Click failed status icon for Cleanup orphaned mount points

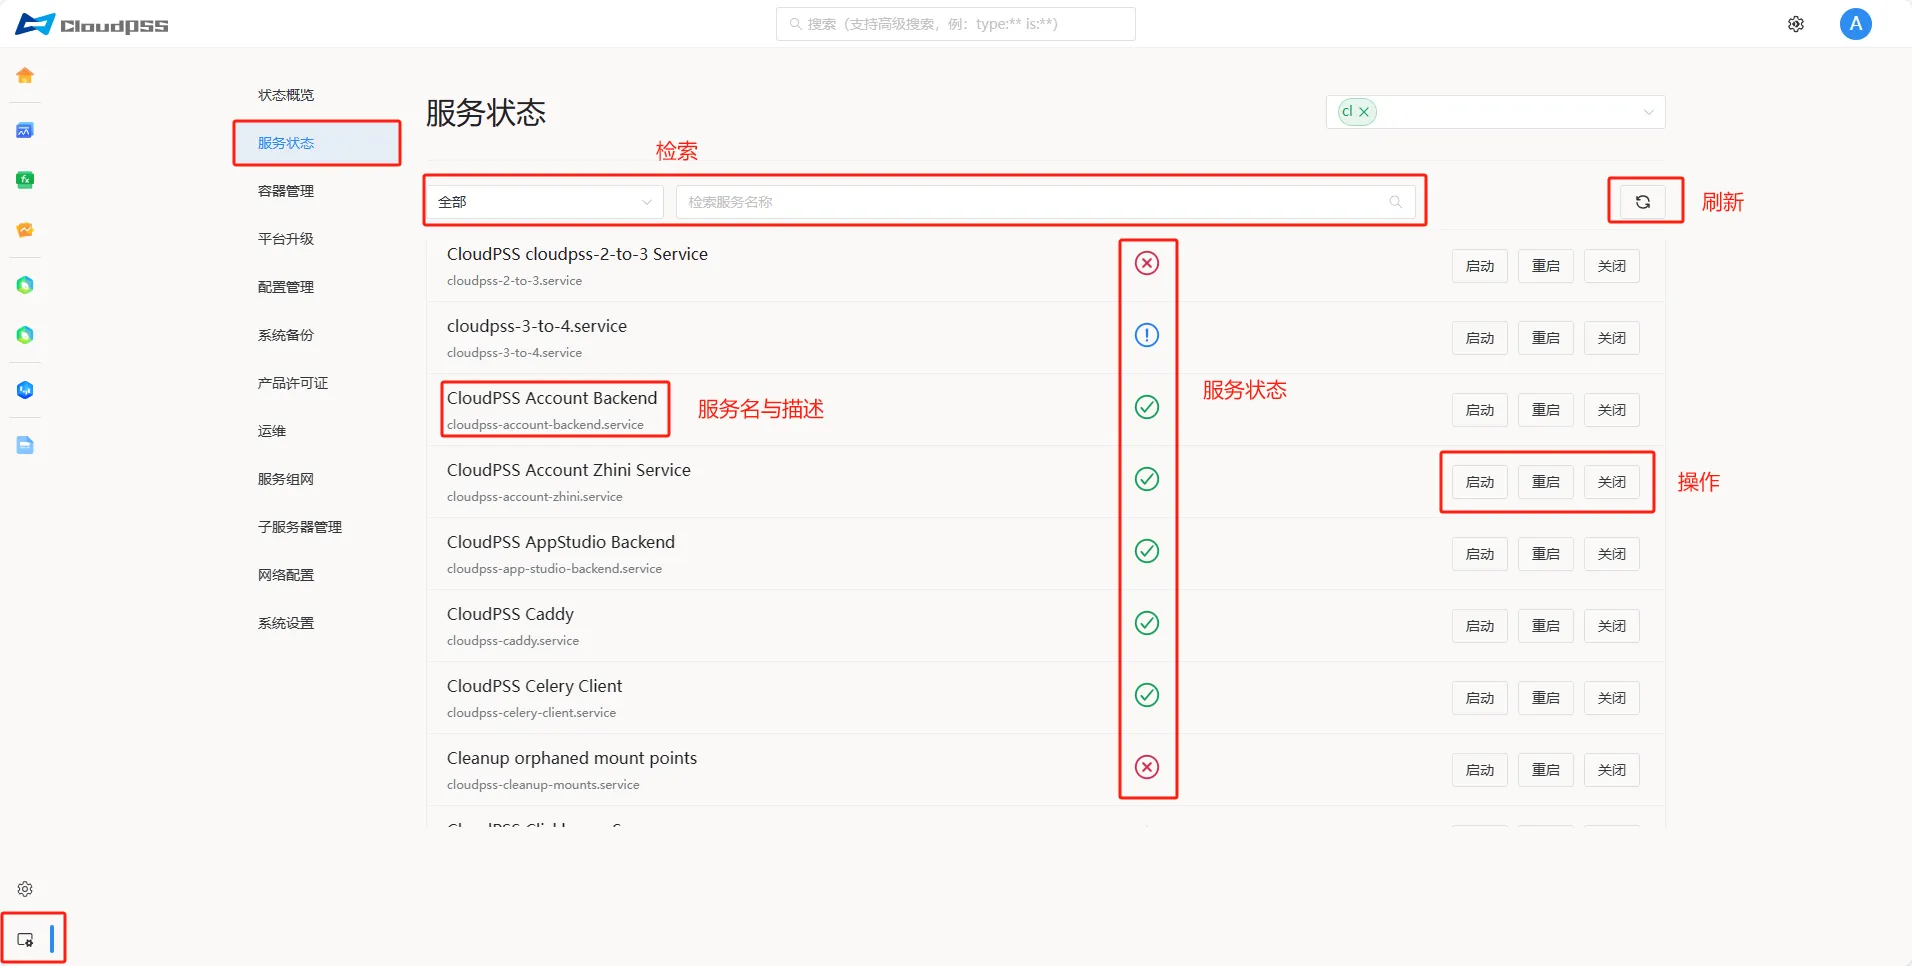point(1147,767)
